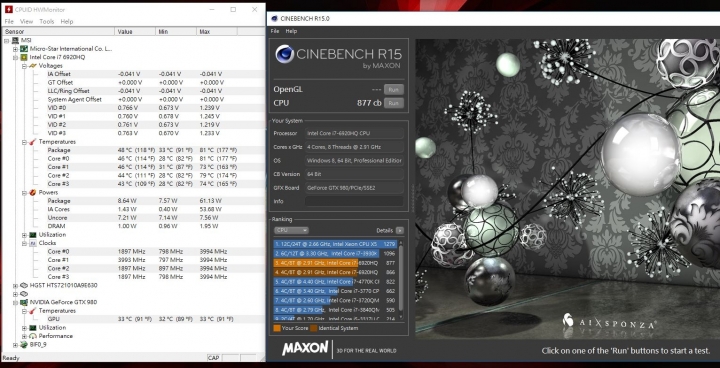Expand the HGST HTS721010A9E630 drive node
The image size is (720, 368).
[15, 285]
